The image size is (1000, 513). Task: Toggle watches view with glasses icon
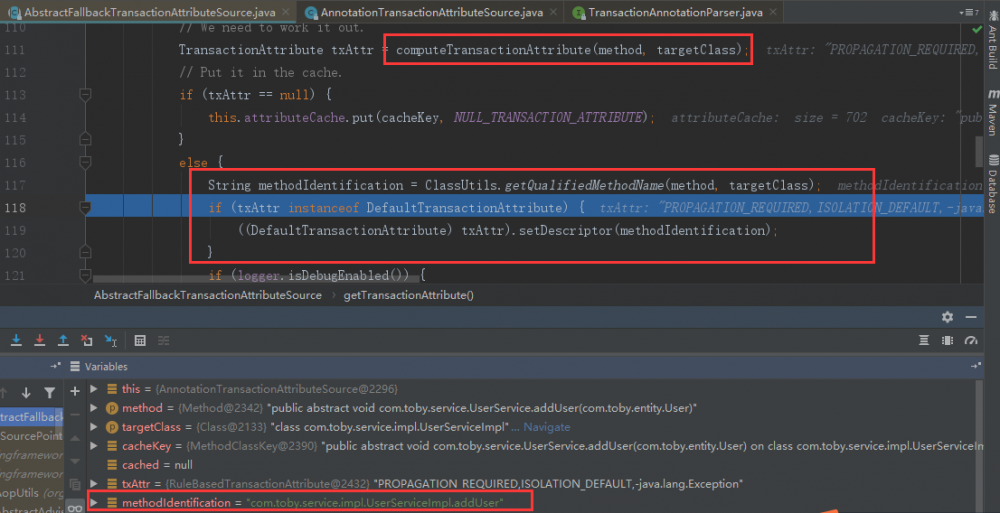pos(75,508)
